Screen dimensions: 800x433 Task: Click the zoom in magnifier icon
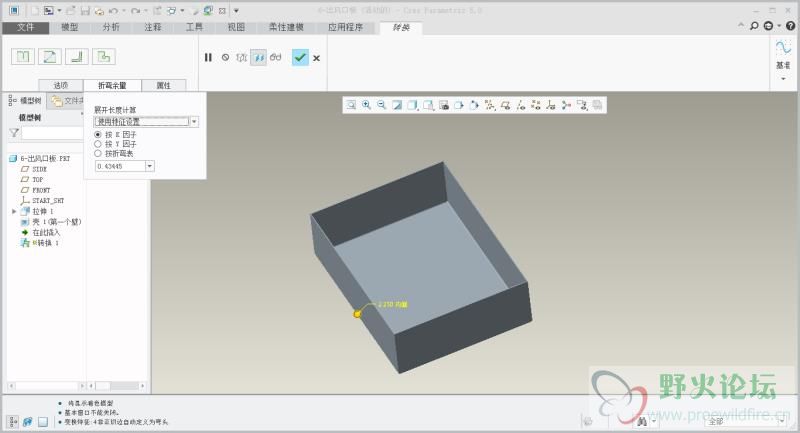366,104
